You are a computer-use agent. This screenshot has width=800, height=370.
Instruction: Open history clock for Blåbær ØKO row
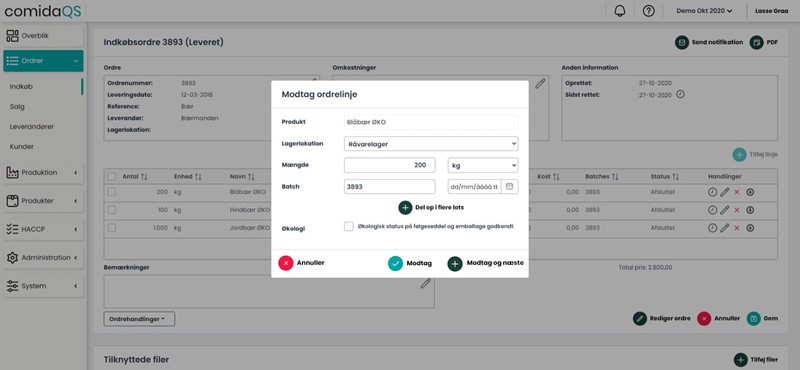(x=712, y=192)
